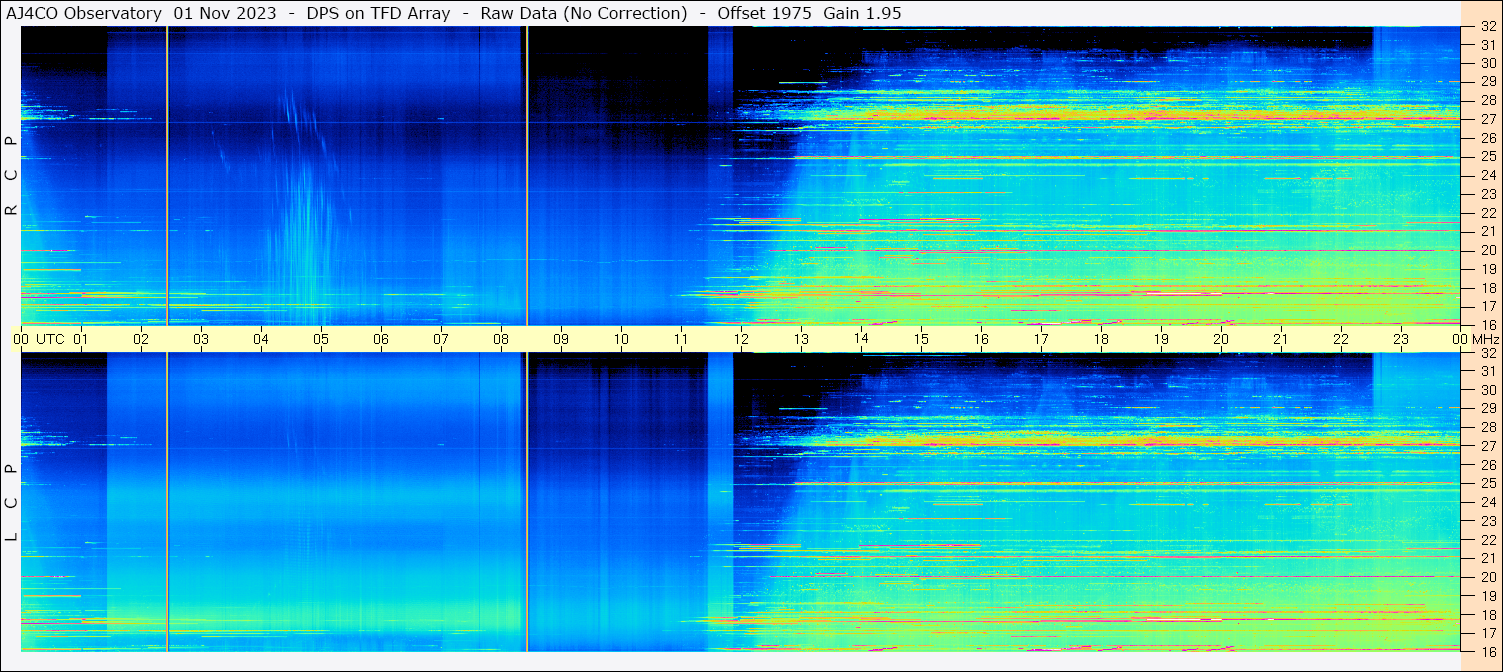This screenshot has width=1503, height=672.
Task: Click second vertical red marker in LCP spectrogram
Action: coord(527,500)
